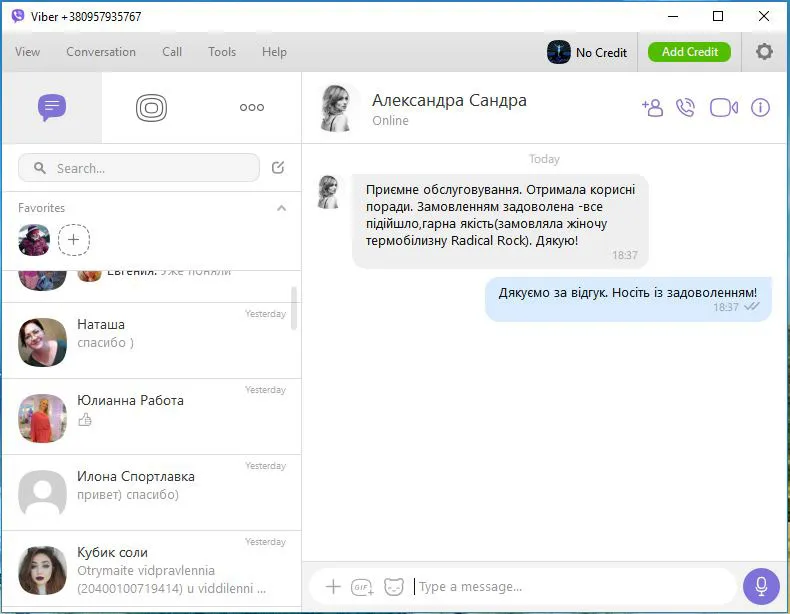
Task: Click the Favorites section label
Action: [41, 208]
